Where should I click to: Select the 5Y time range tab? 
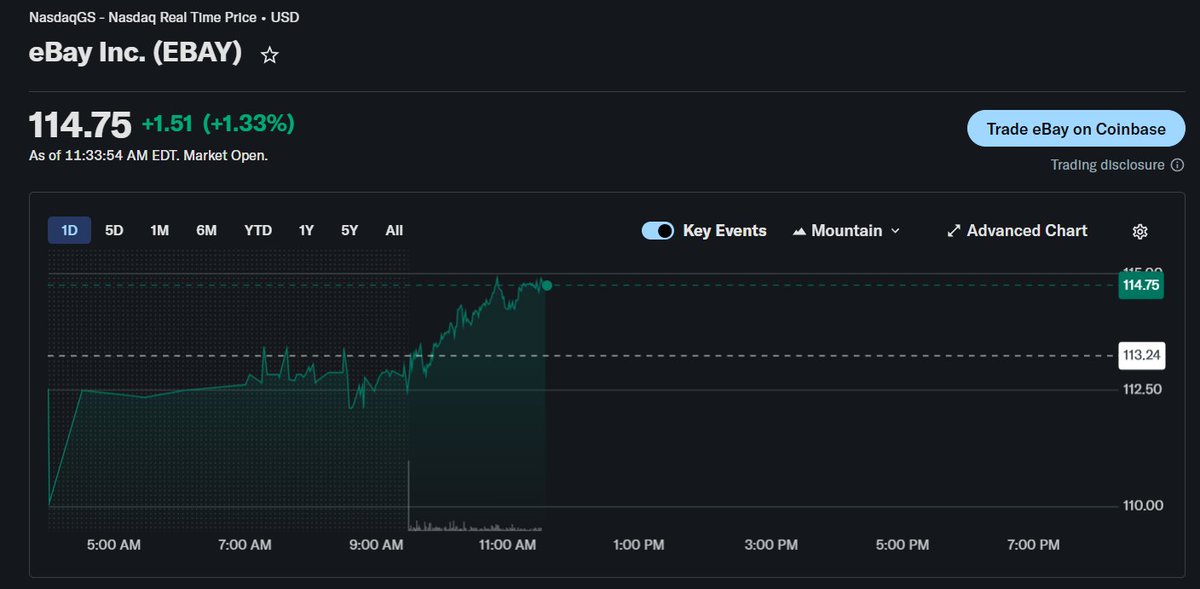tap(349, 230)
